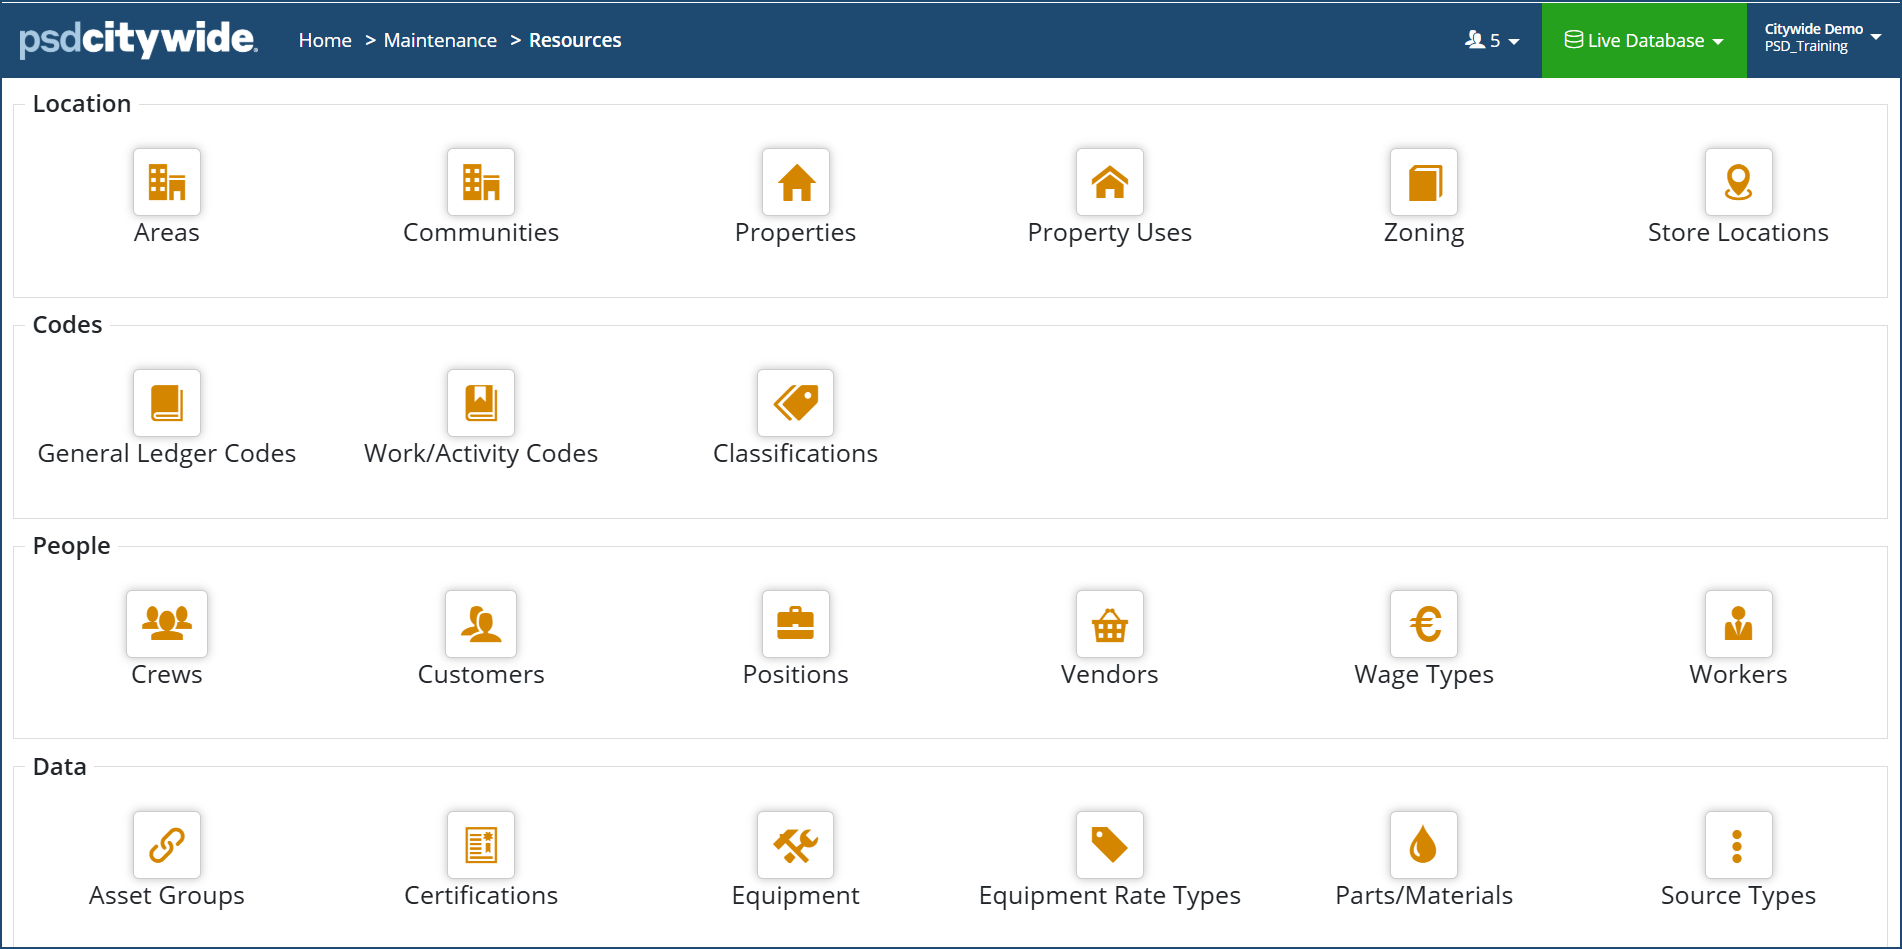Select the Classifications tag icon
This screenshot has width=1902, height=949.
[x=796, y=403]
